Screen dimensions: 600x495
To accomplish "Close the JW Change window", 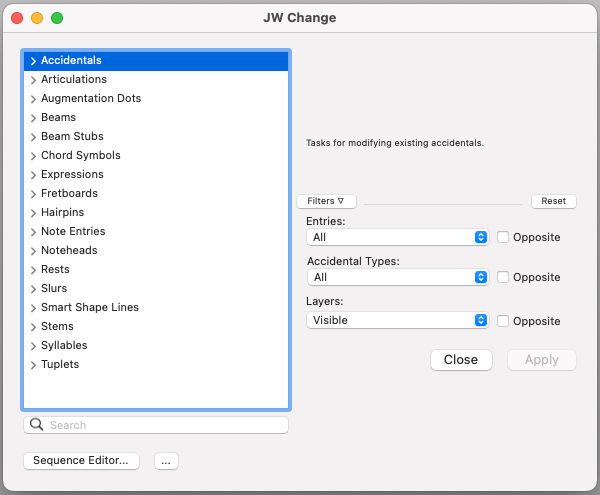I will click(17, 18).
